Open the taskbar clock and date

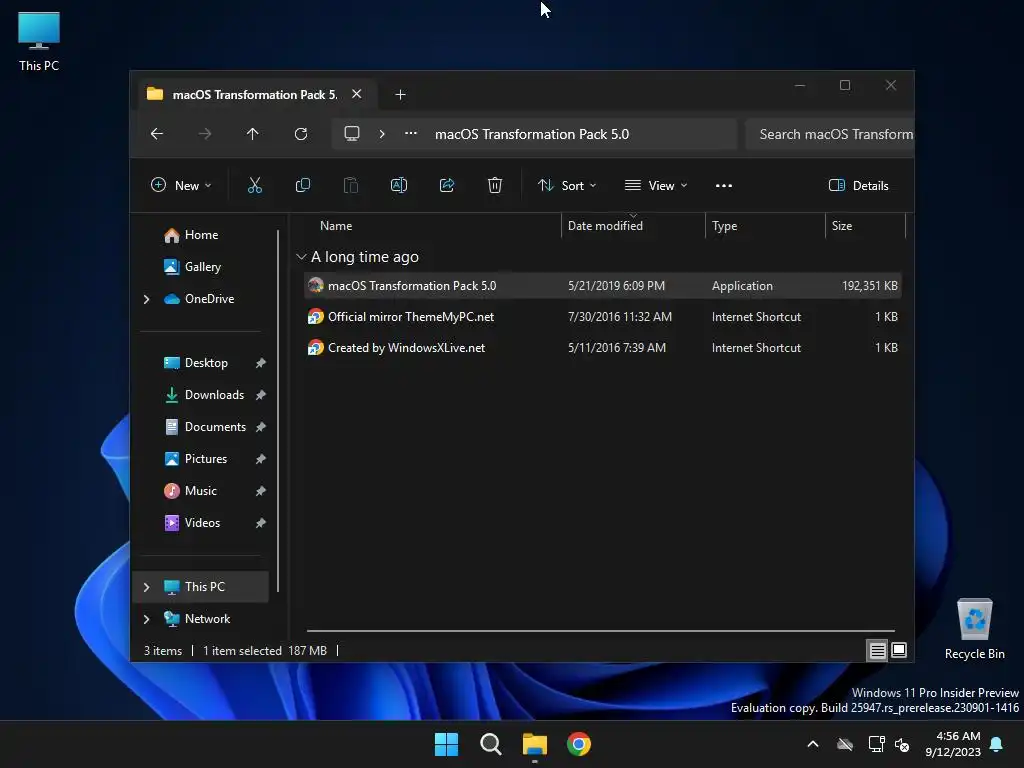(x=953, y=744)
